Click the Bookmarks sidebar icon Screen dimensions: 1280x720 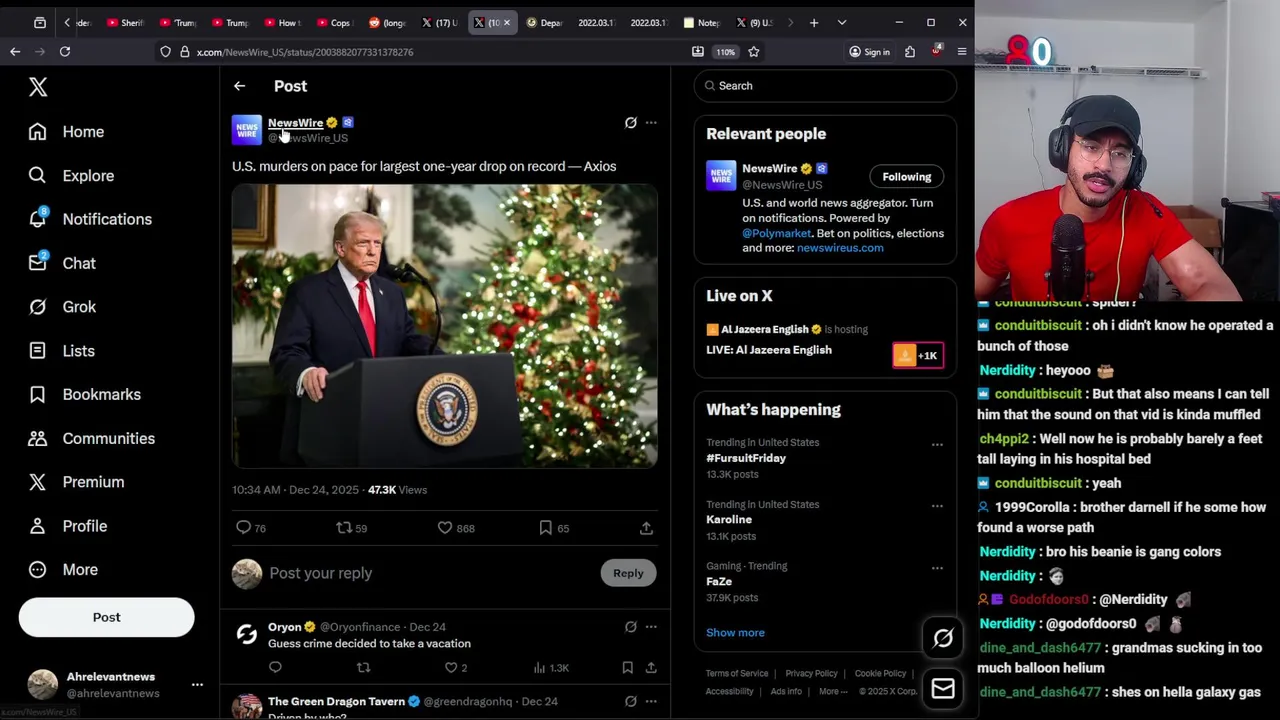37,394
